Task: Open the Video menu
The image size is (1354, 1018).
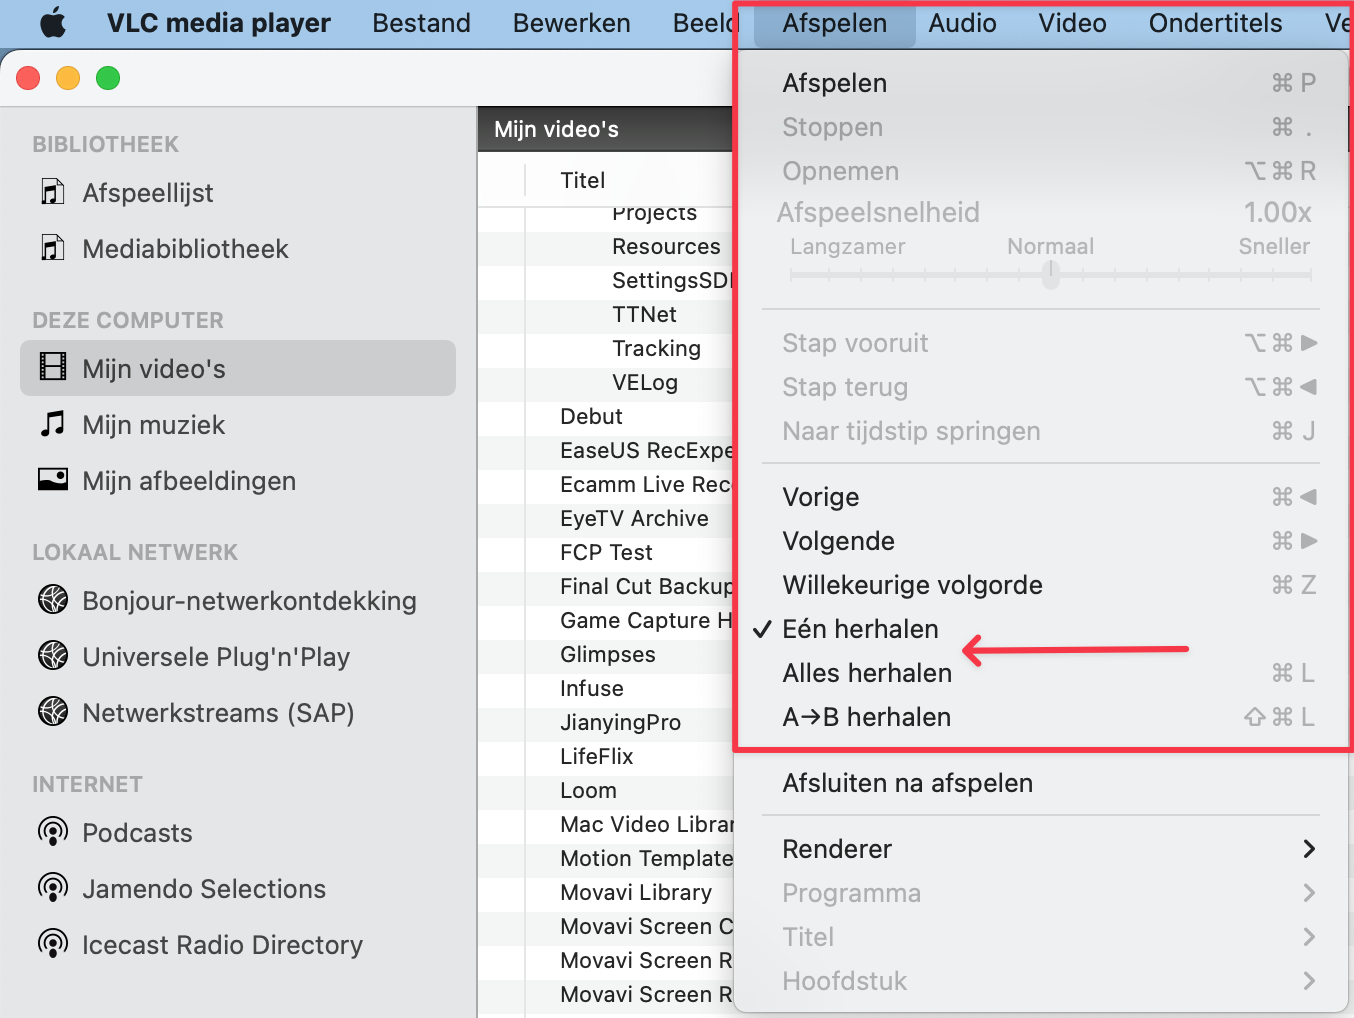Action: pyautogui.click(x=1072, y=23)
